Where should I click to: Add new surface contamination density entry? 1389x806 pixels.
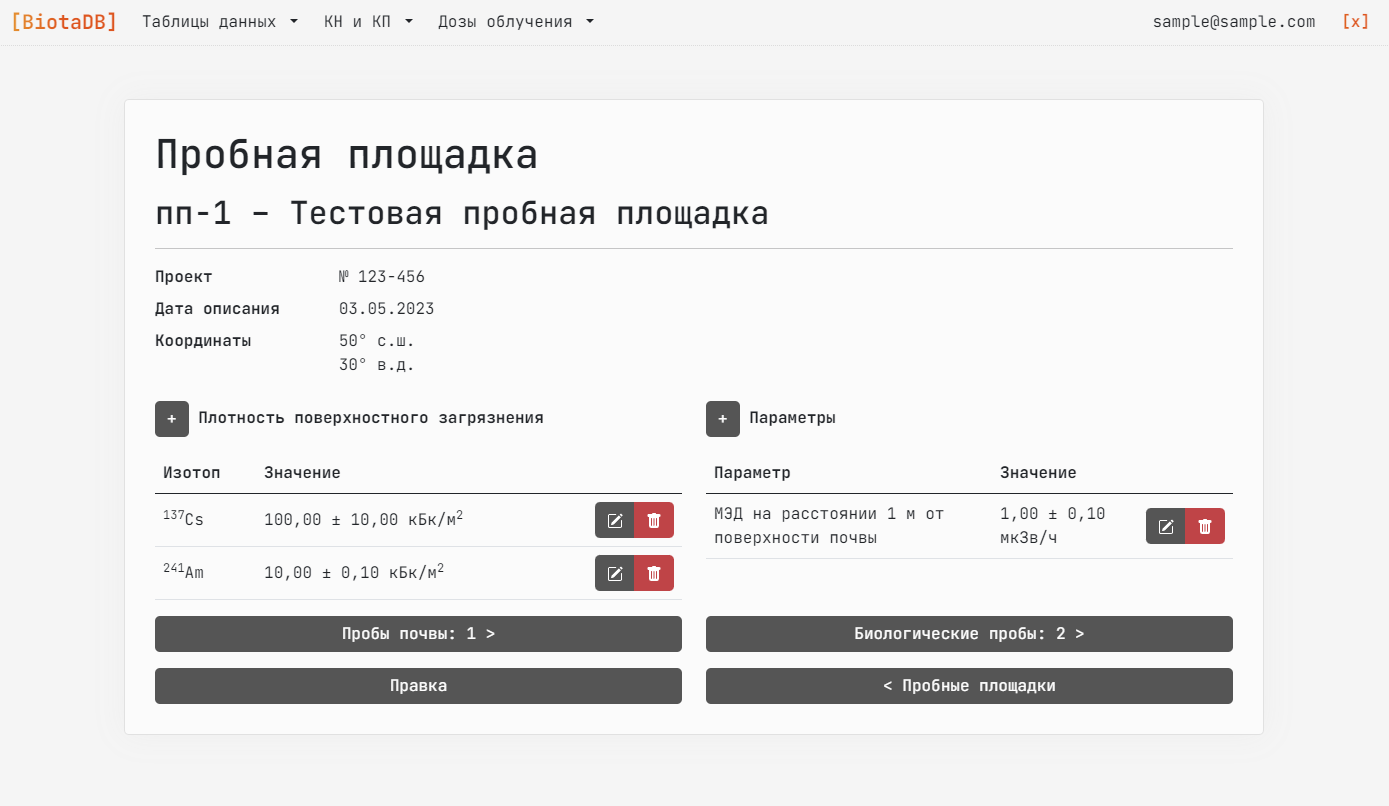(172, 419)
